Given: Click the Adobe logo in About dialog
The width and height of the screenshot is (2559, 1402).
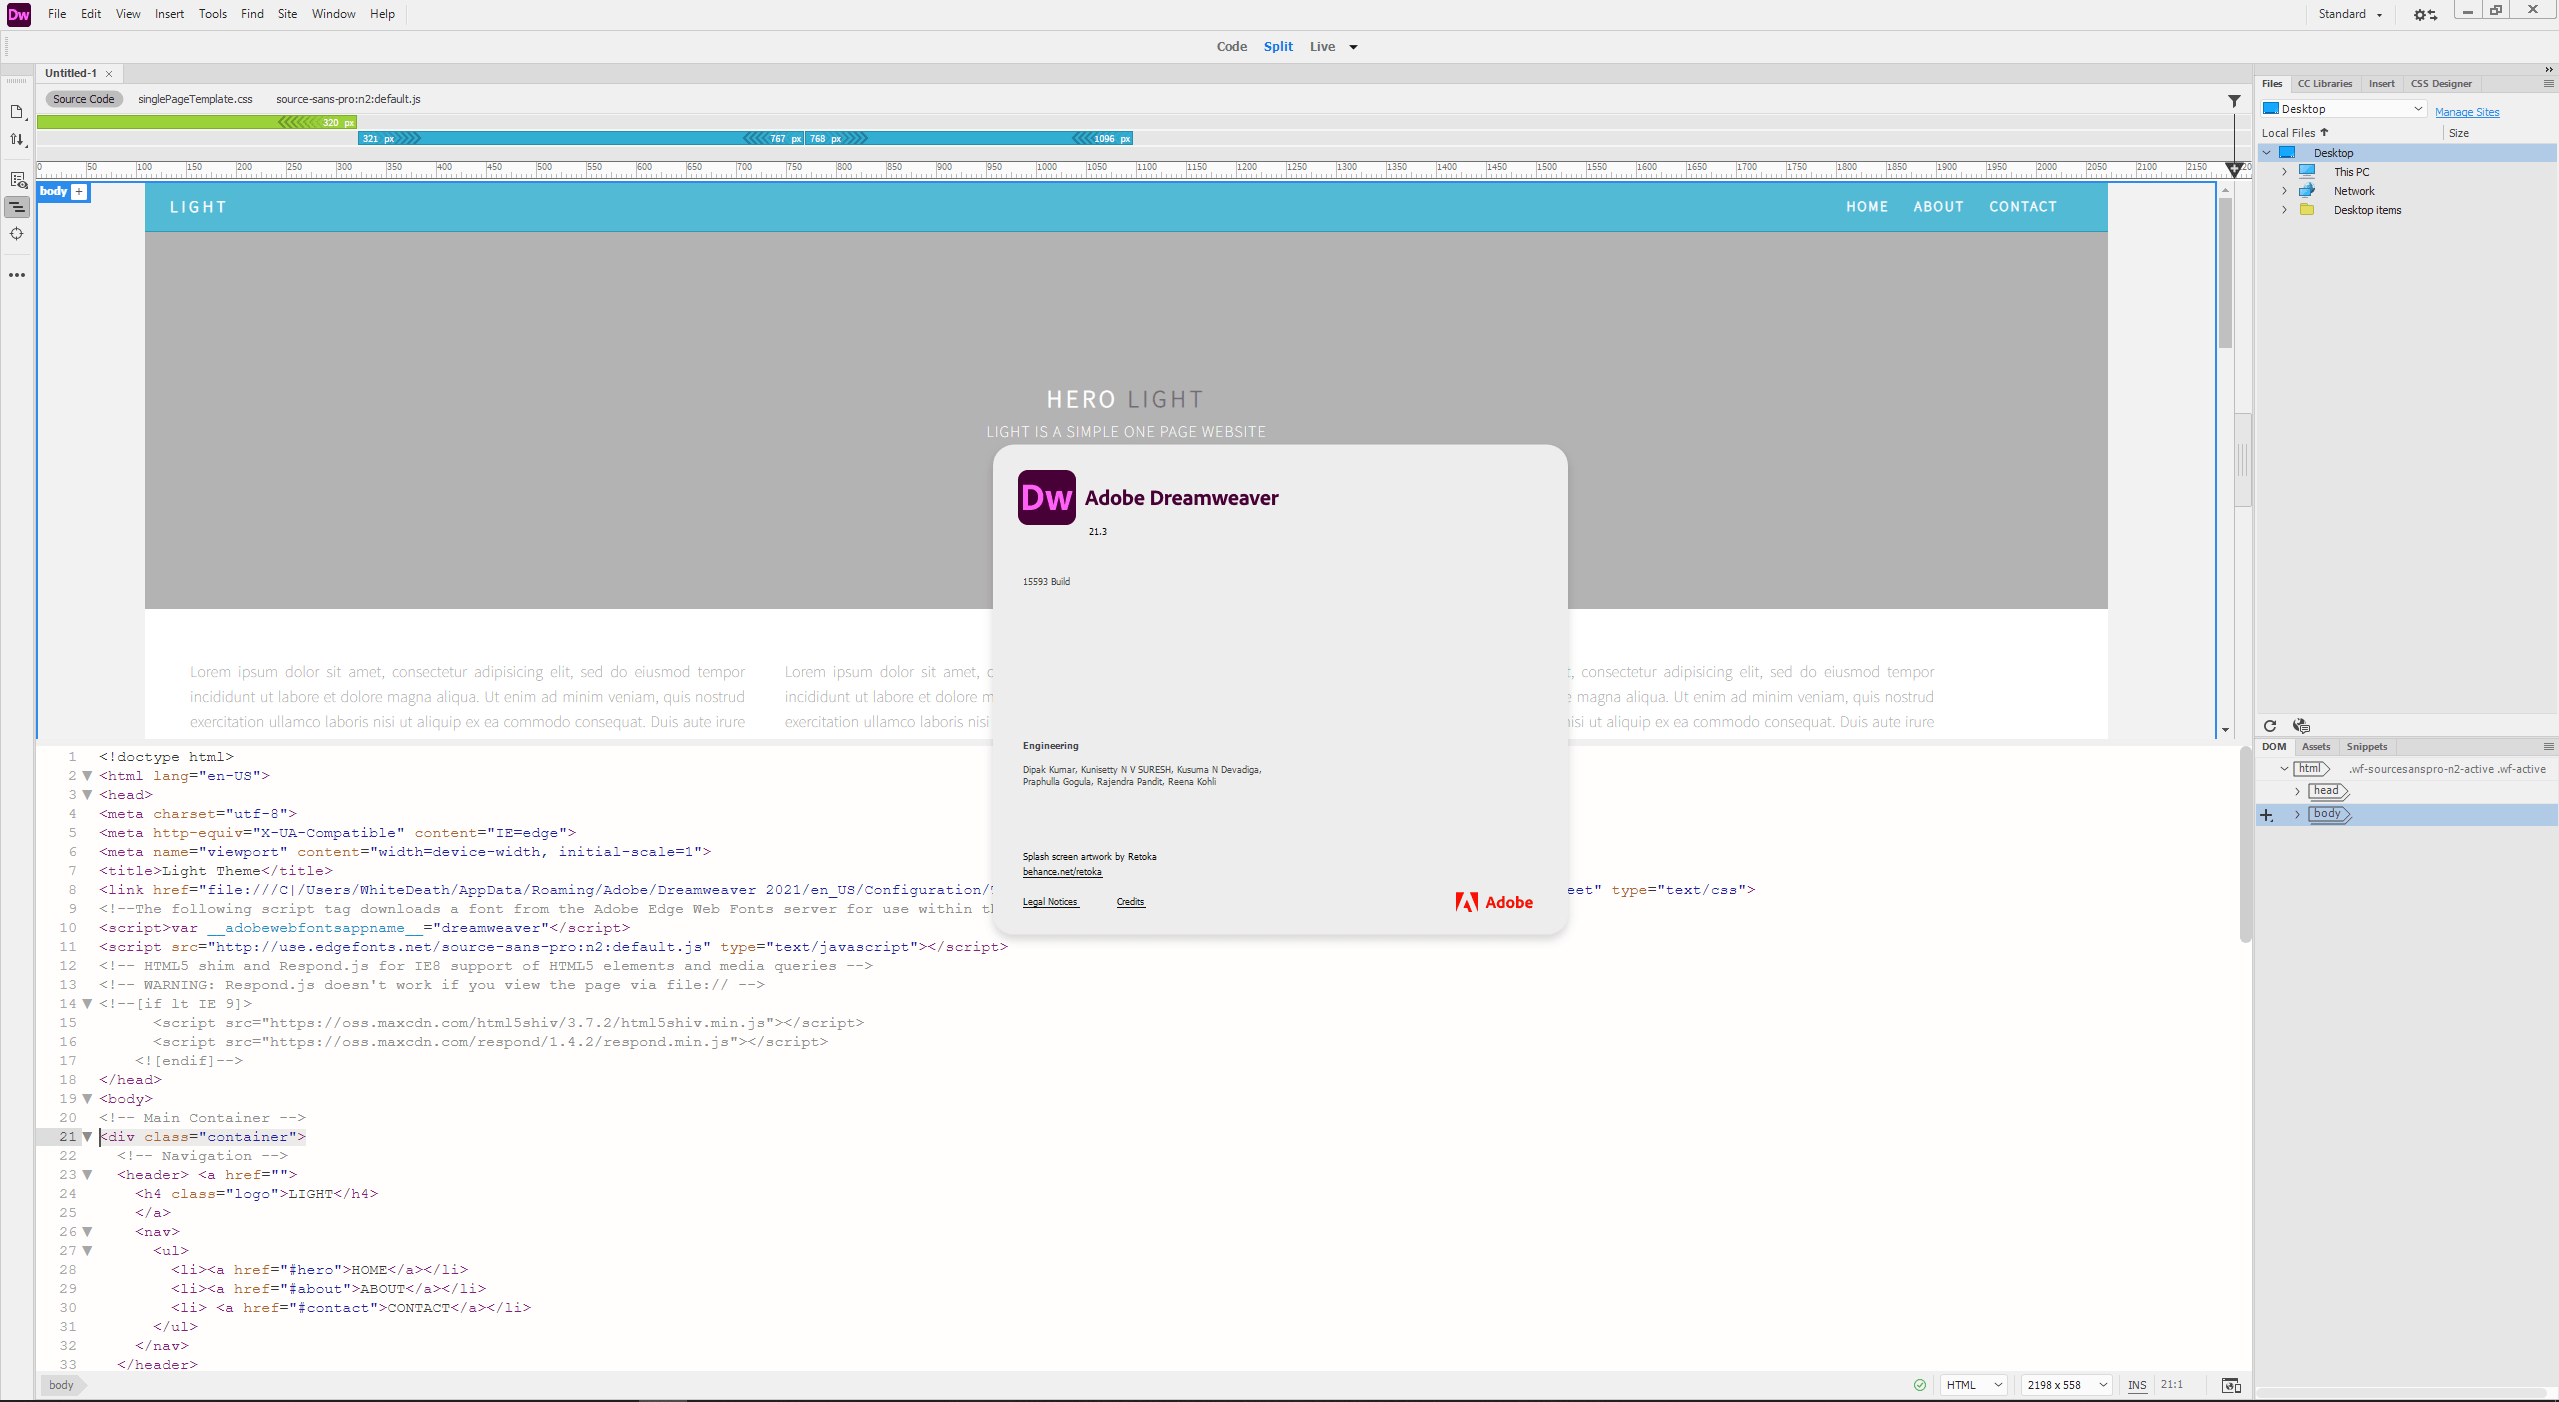Looking at the screenshot, I should (x=1494, y=902).
